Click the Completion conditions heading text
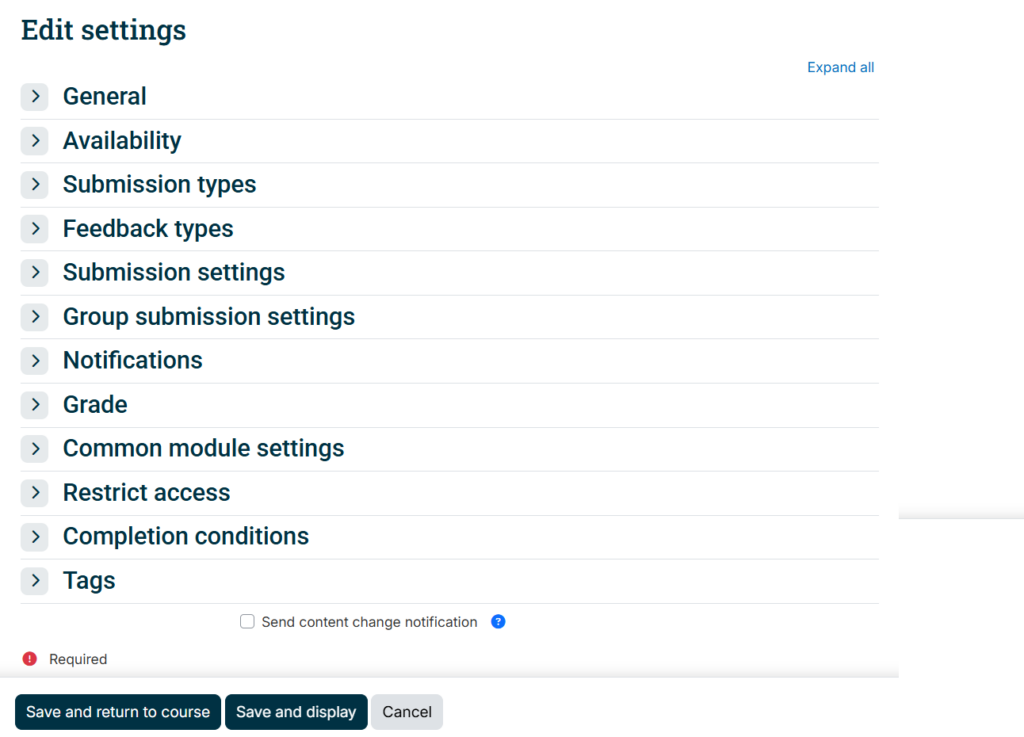Image resolution: width=1024 pixels, height=737 pixels. [186, 537]
